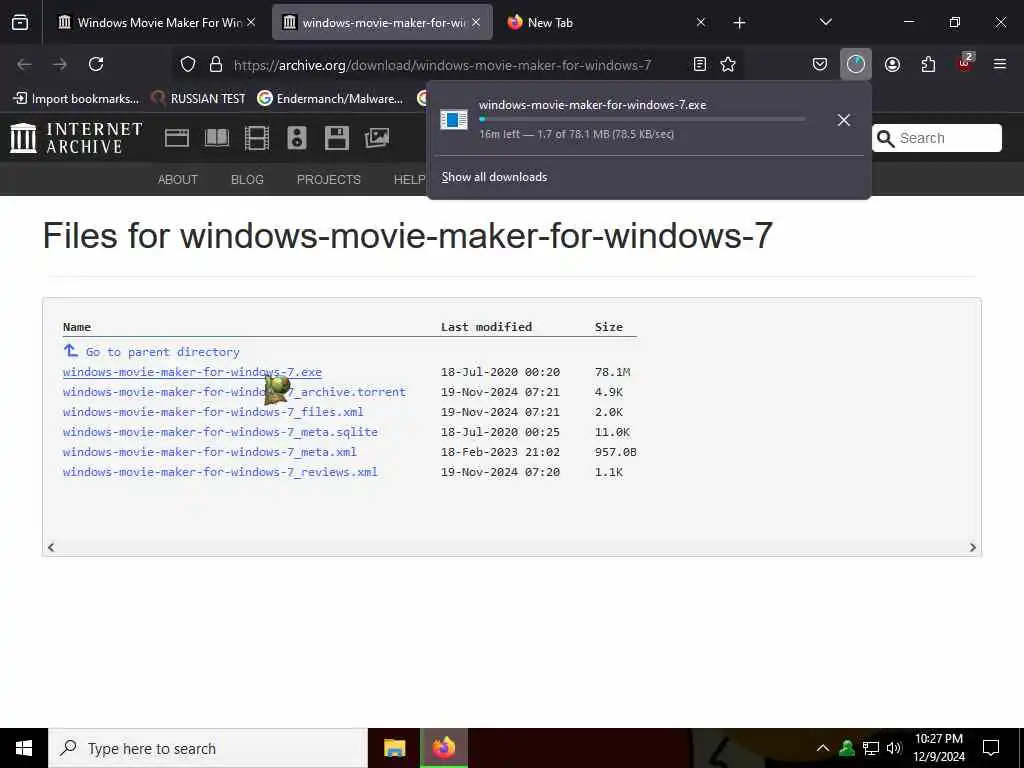Reload the current page

[96, 64]
